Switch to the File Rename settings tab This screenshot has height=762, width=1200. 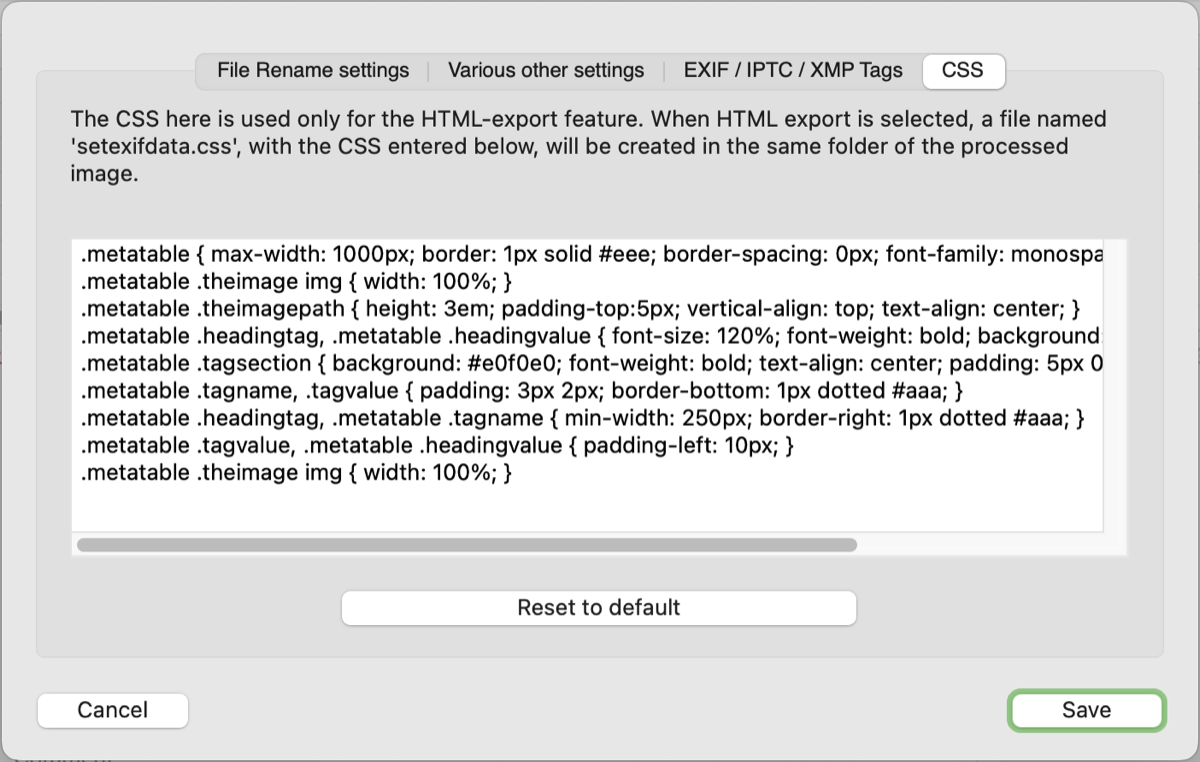(313, 71)
